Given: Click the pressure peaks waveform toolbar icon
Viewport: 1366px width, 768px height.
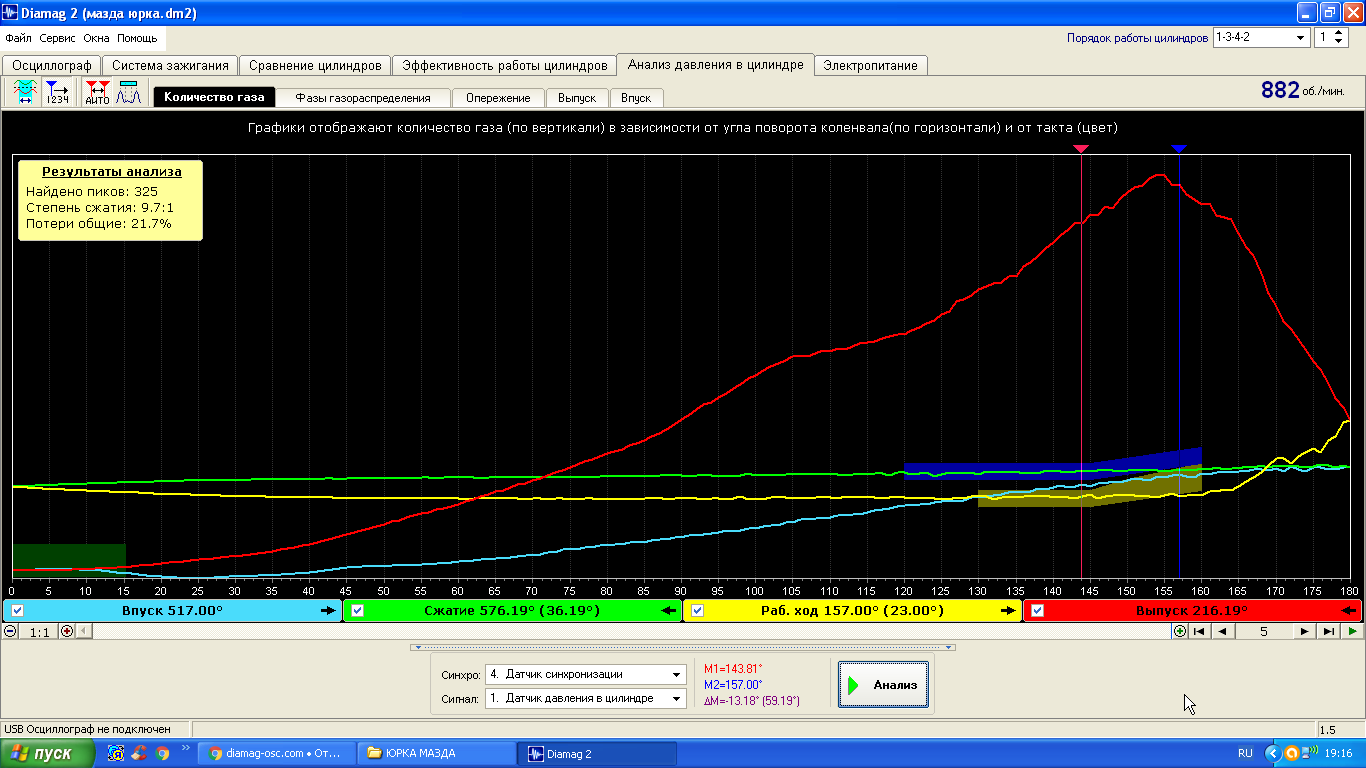Looking at the screenshot, I should (x=128, y=93).
